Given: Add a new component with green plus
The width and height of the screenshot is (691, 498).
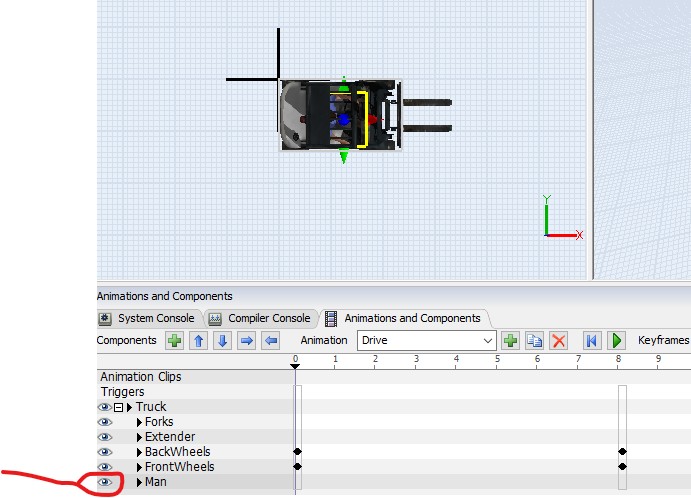Looking at the screenshot, I should coord(175,341).
